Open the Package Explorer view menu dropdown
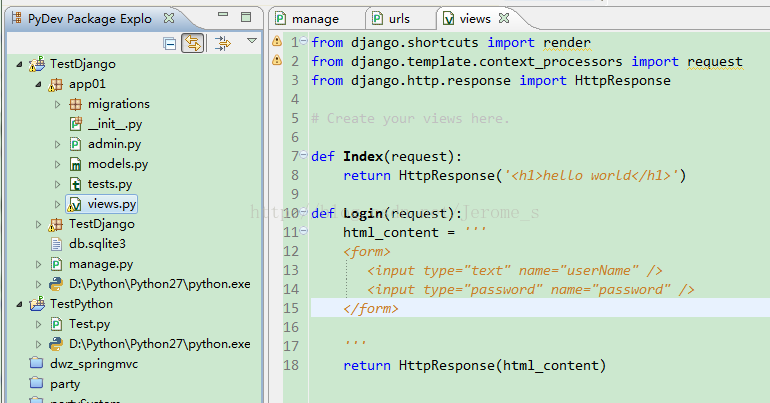This screenshot has width=770, height=403. point(252,41)
